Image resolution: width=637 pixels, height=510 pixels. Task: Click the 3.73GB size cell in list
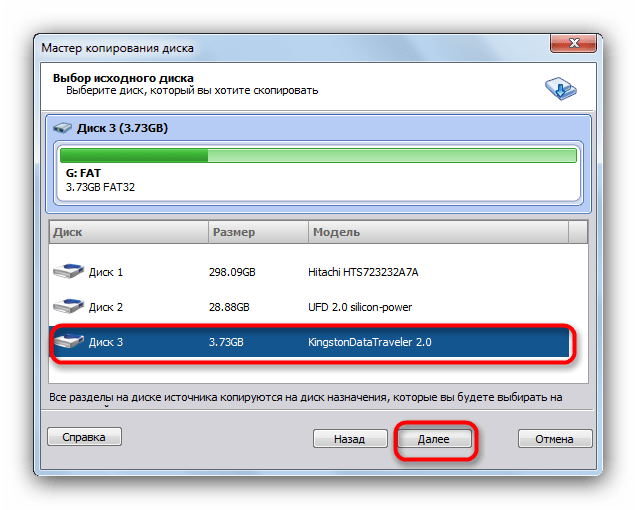[226, 342]
